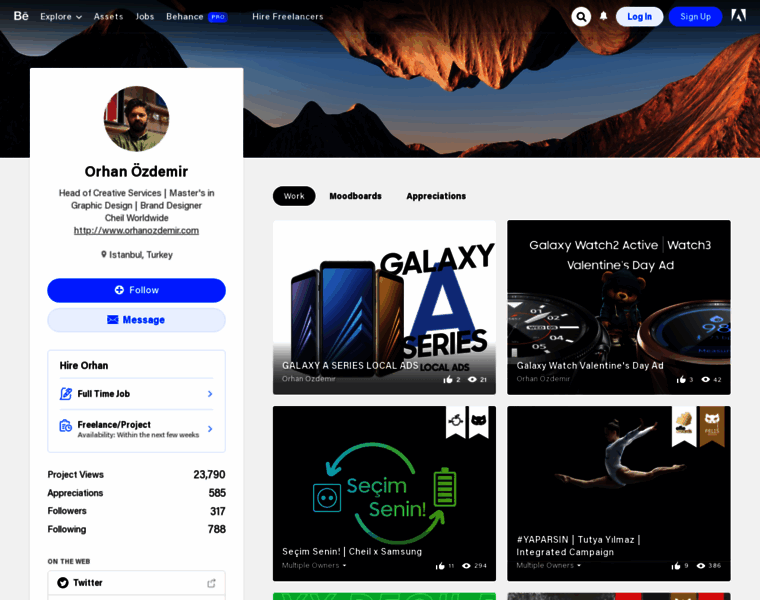Click the Full Time Job pencil icon

[x=65, y=394]
